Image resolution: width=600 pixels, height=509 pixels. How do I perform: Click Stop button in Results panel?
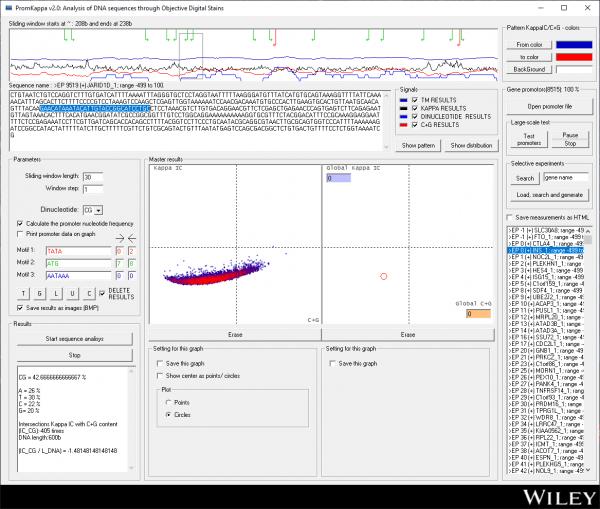[x=74, y=355]
